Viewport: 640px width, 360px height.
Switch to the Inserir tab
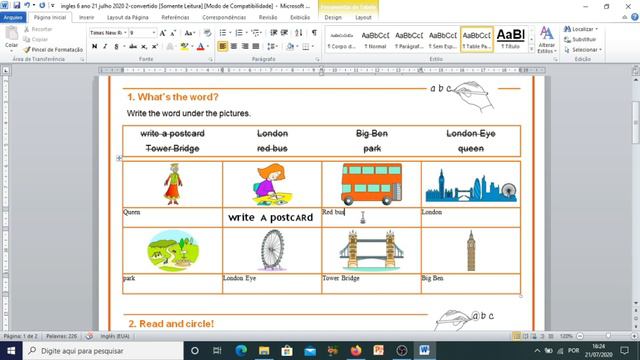[86, 18]
